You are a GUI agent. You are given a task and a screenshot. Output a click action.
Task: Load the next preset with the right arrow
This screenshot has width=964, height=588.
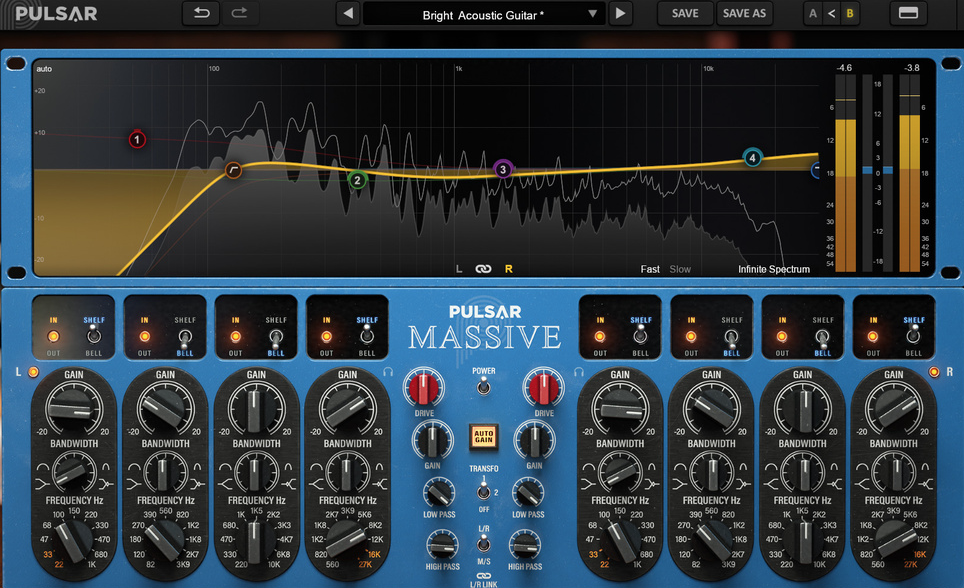[622, 14]
